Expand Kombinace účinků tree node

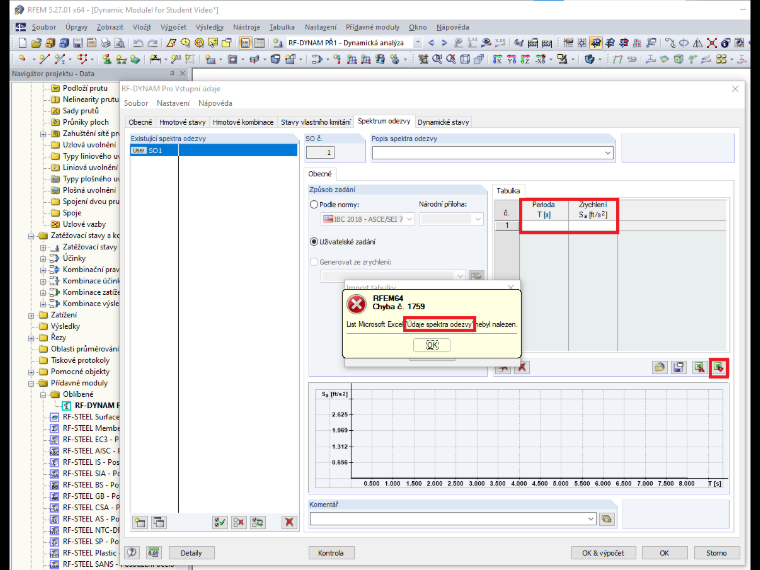43,281
